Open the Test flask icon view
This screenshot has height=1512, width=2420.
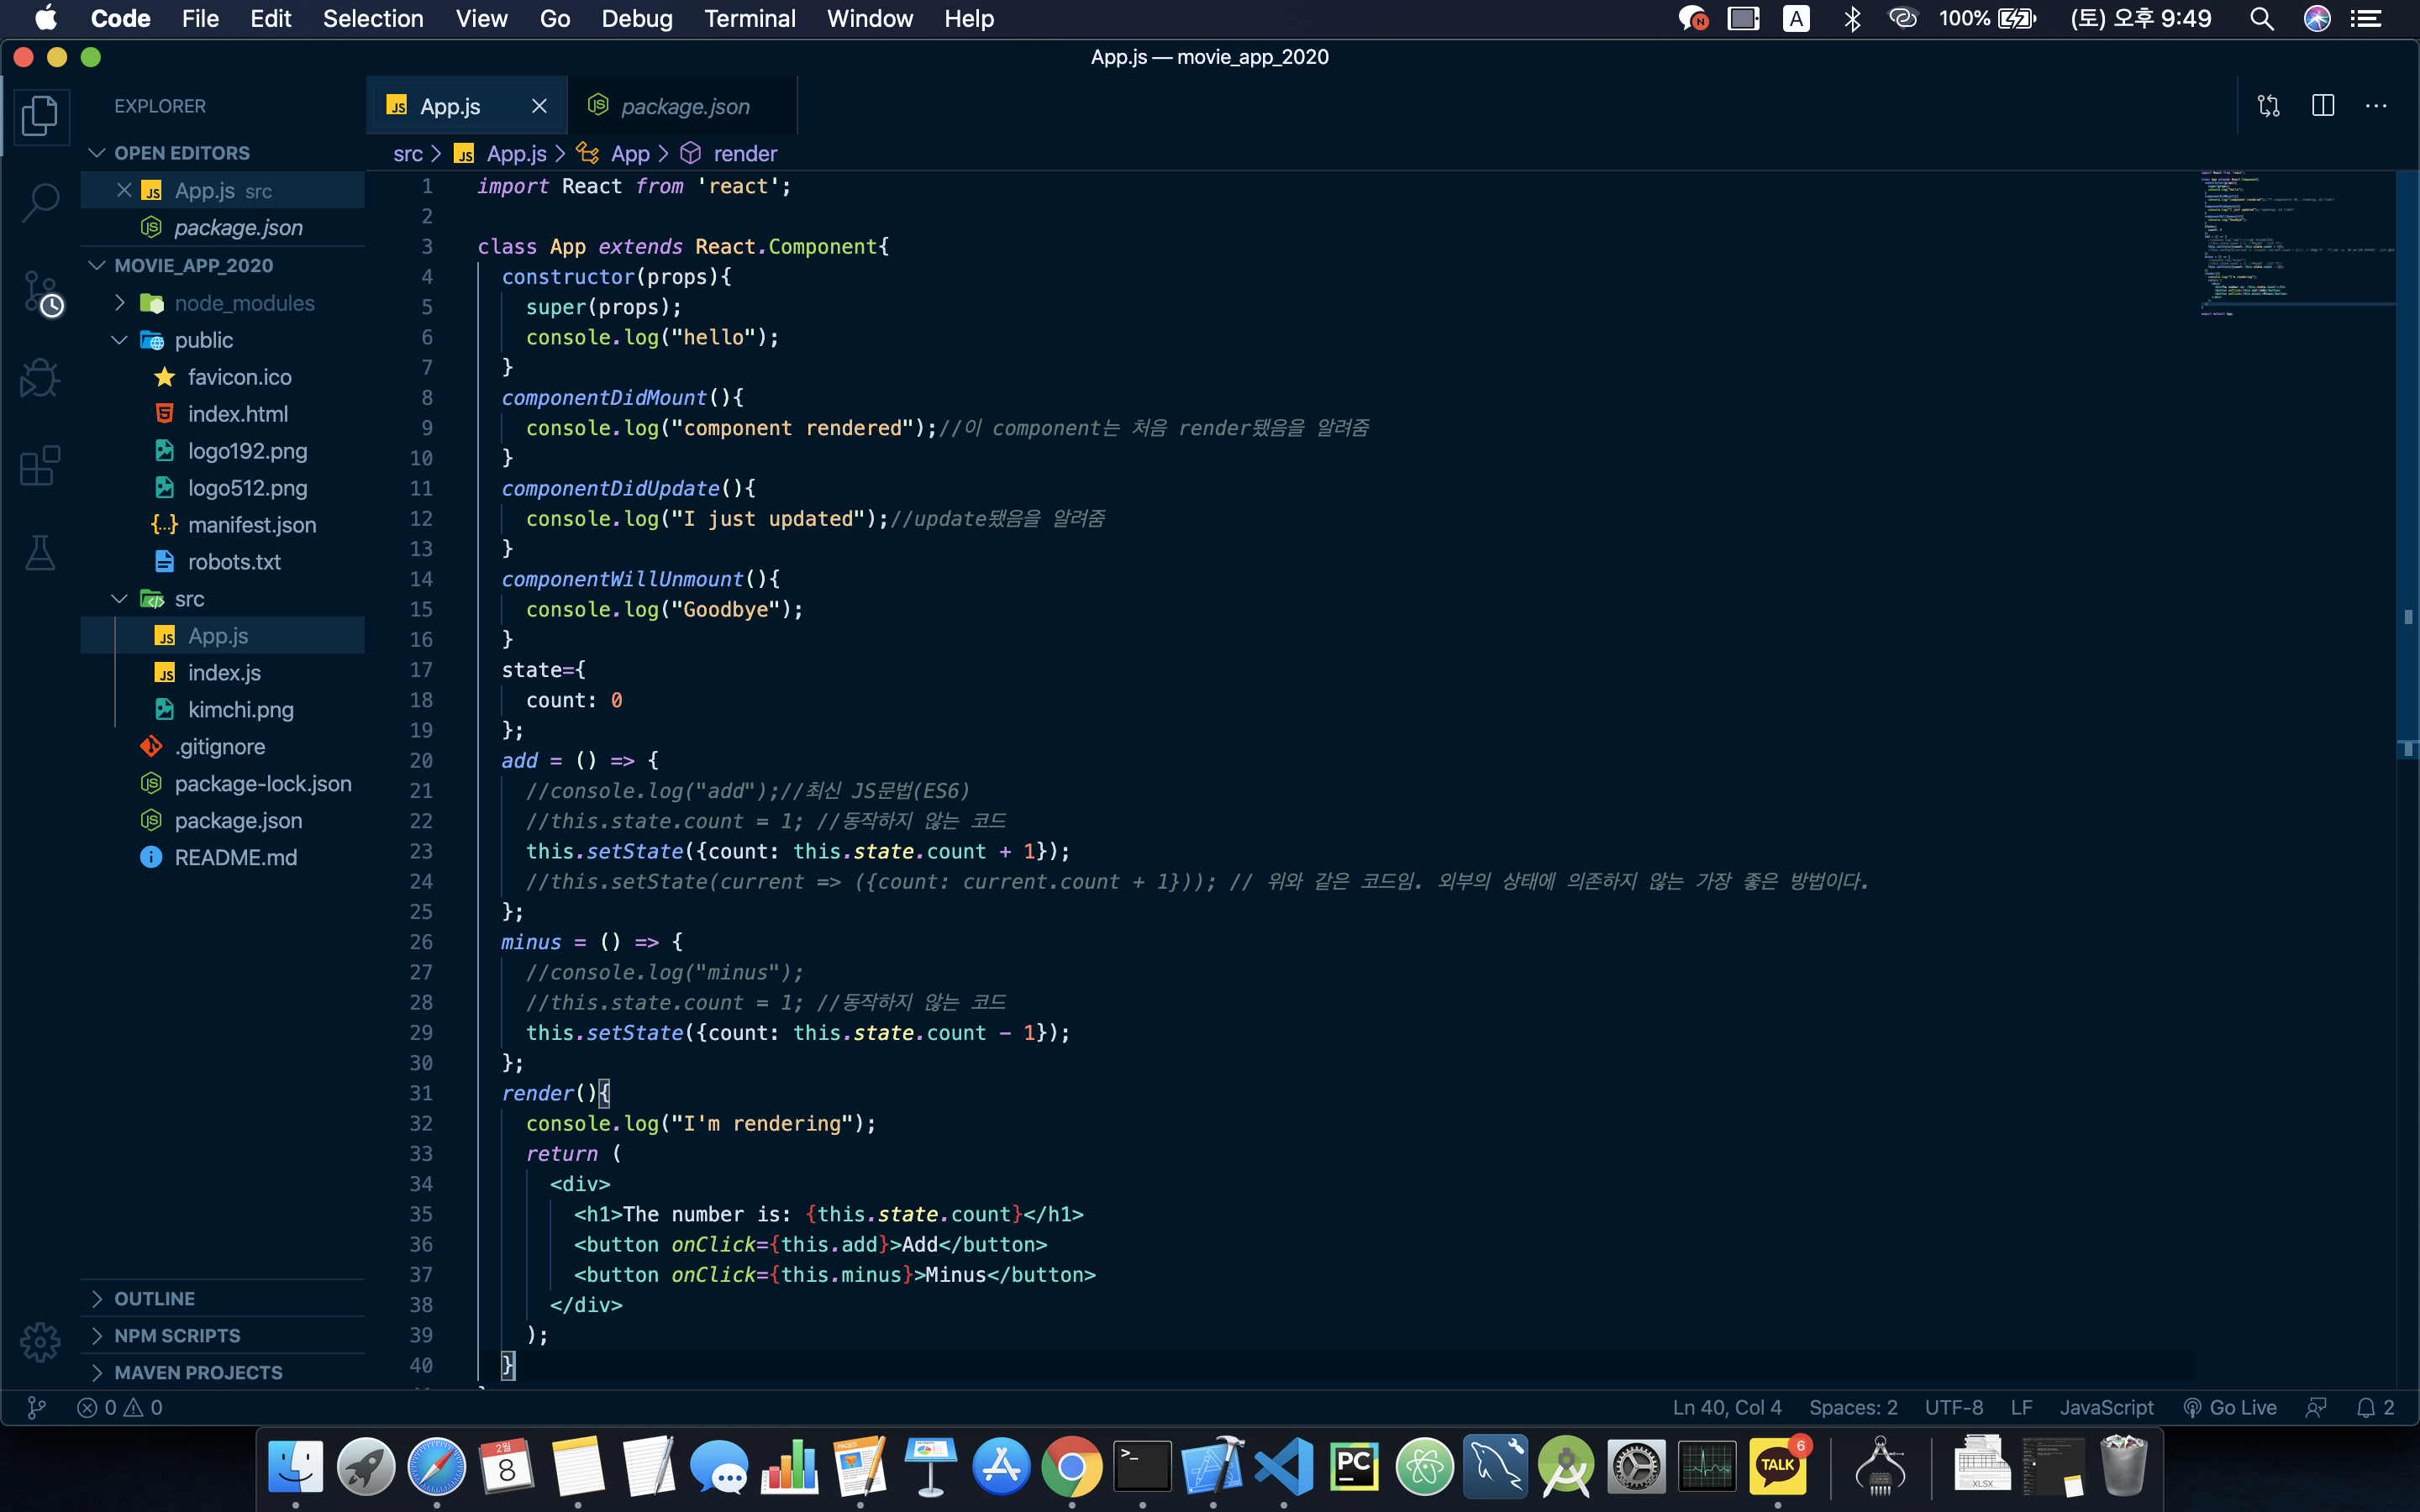click(40, 552)
